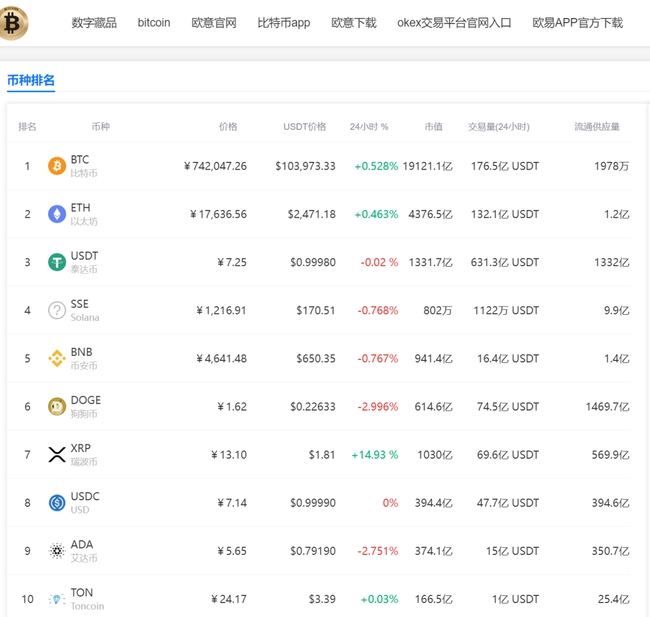Click DOGE supply 1469.7亿

click(607, 407)
